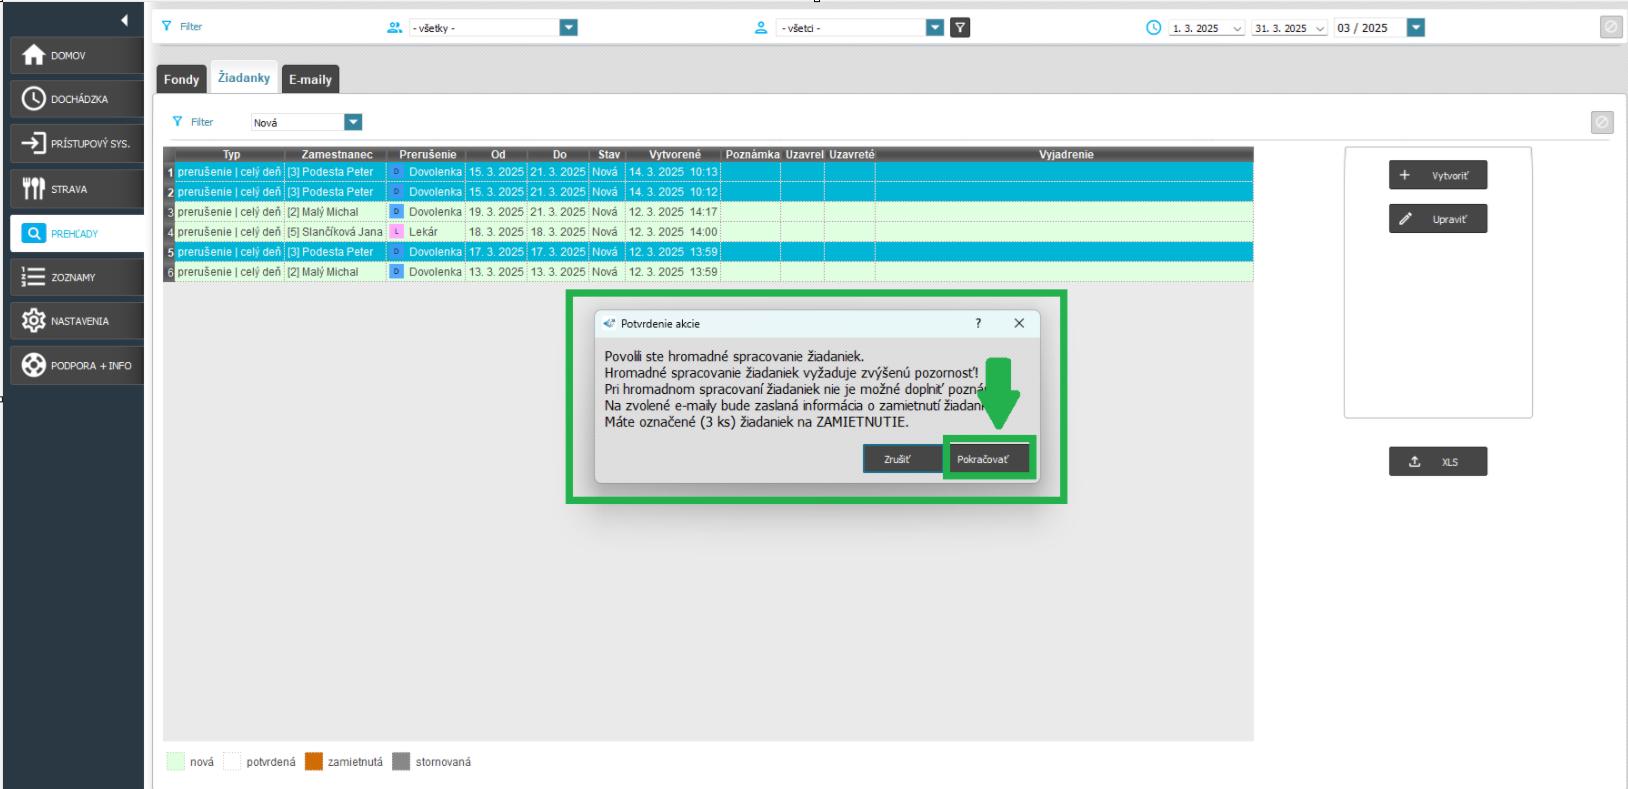1628x789 pixels.
Task: Click the Zrušiť button
Action: [x=898, y=459]
